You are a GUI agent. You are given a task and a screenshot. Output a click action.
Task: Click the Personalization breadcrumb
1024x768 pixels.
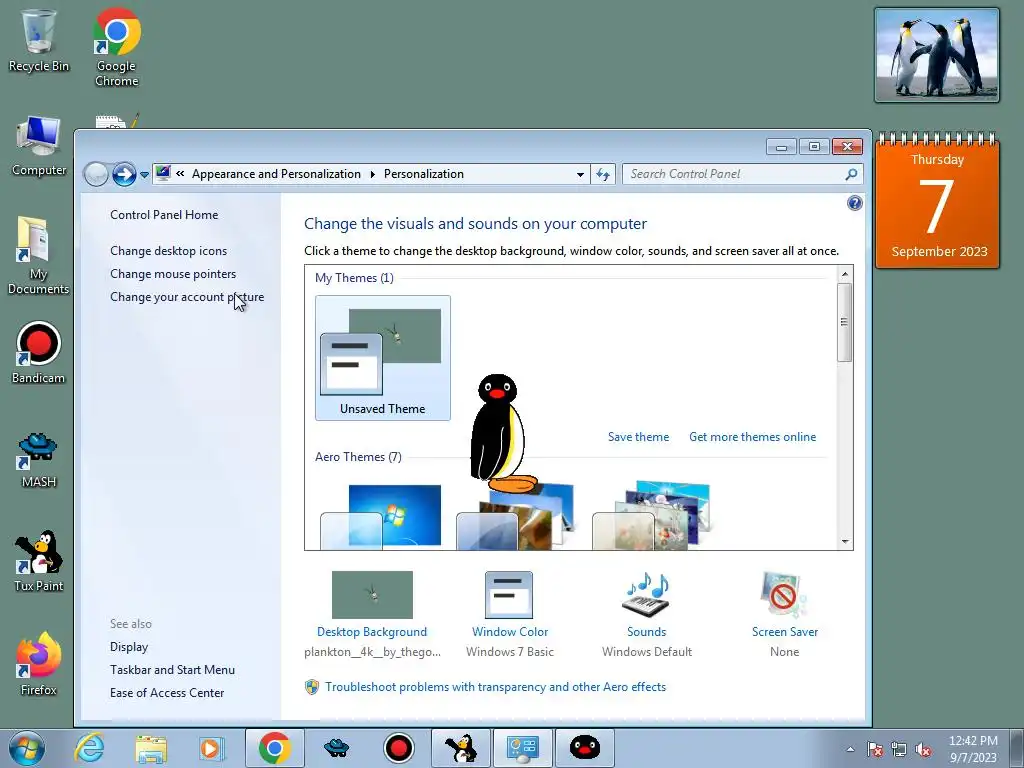[424, 174]
